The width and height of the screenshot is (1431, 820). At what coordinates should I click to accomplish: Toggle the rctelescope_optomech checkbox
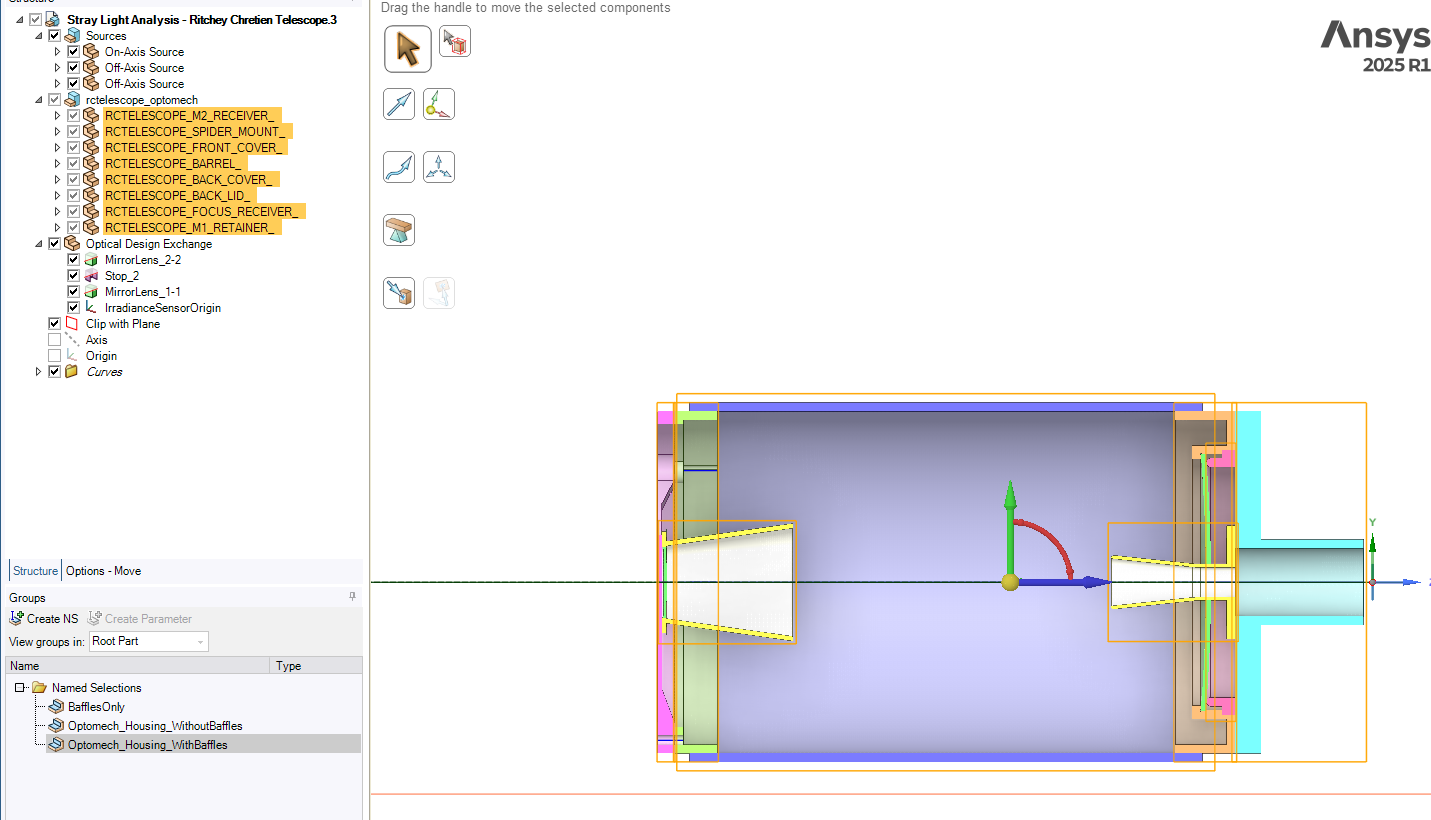pos(54,100)
